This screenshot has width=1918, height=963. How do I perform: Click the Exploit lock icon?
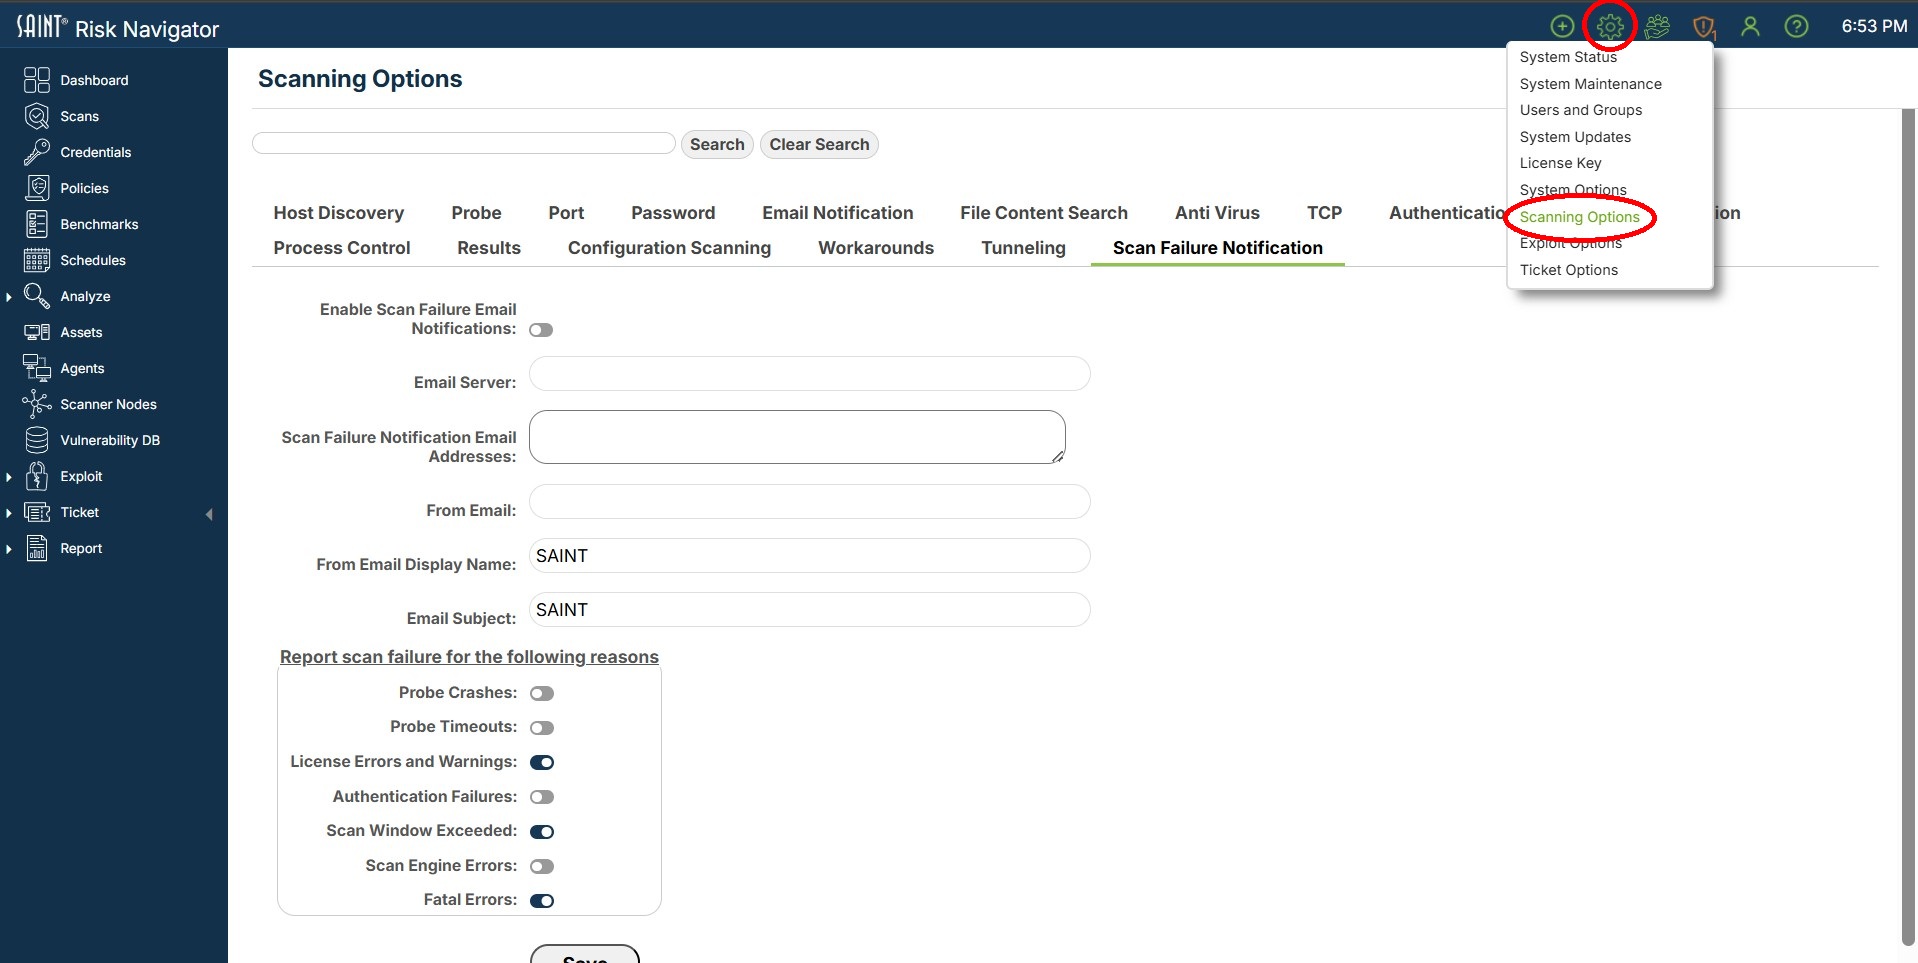(x=37, y=476)
